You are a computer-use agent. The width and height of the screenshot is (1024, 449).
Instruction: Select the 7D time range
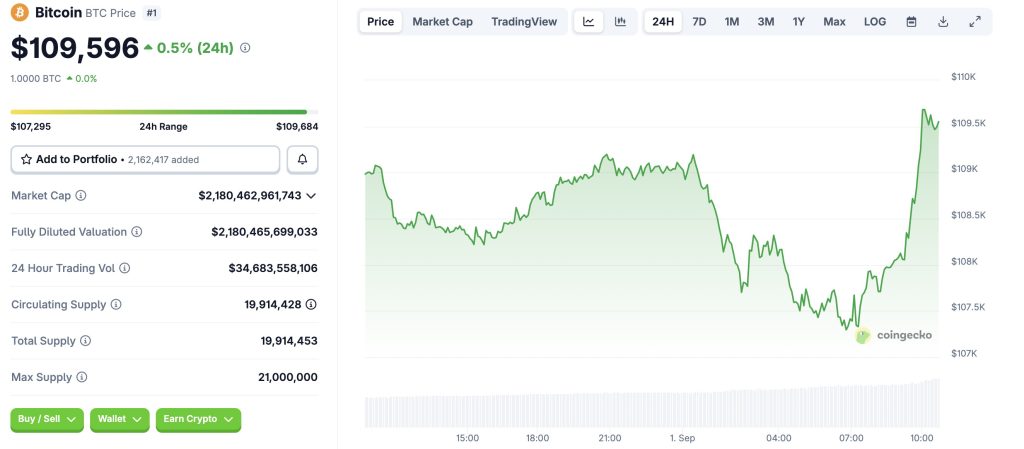tap(699, 22)
